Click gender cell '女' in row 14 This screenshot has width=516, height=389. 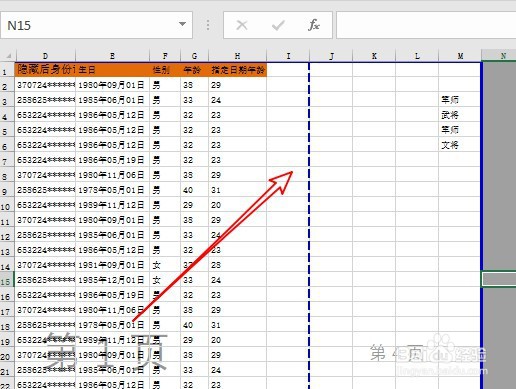pyautogui.click(x=165, y=265)
